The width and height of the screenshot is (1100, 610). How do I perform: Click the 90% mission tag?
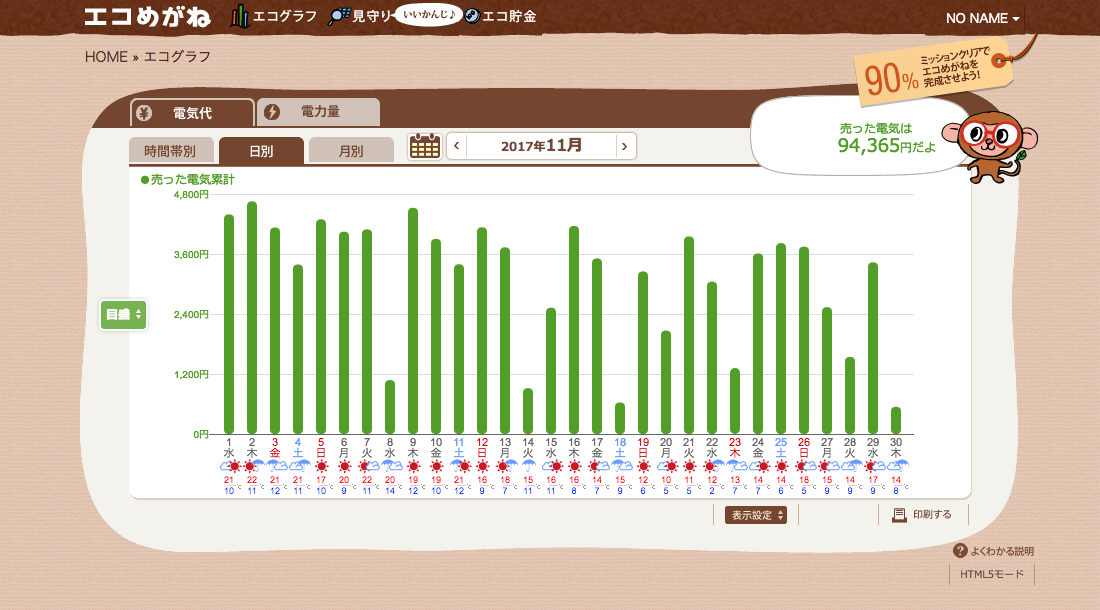(x=933, y=74)
